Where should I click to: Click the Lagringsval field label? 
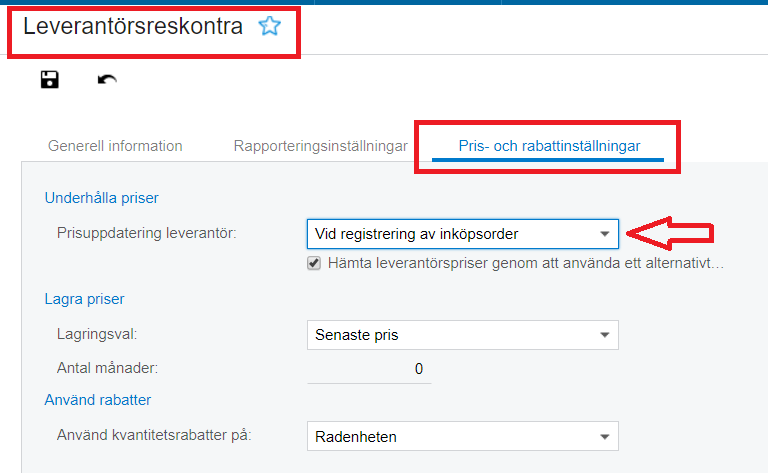pos(97,334)
